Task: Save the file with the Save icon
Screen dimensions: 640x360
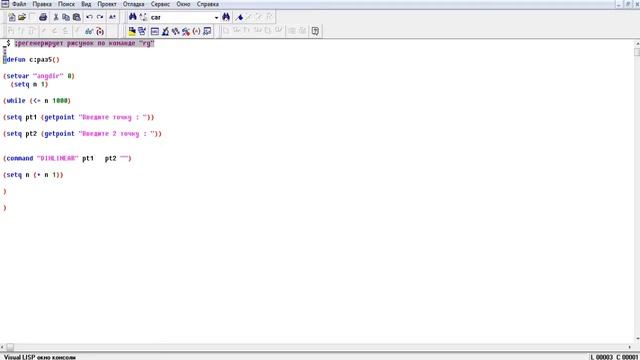Action: [x=32, y=17]
